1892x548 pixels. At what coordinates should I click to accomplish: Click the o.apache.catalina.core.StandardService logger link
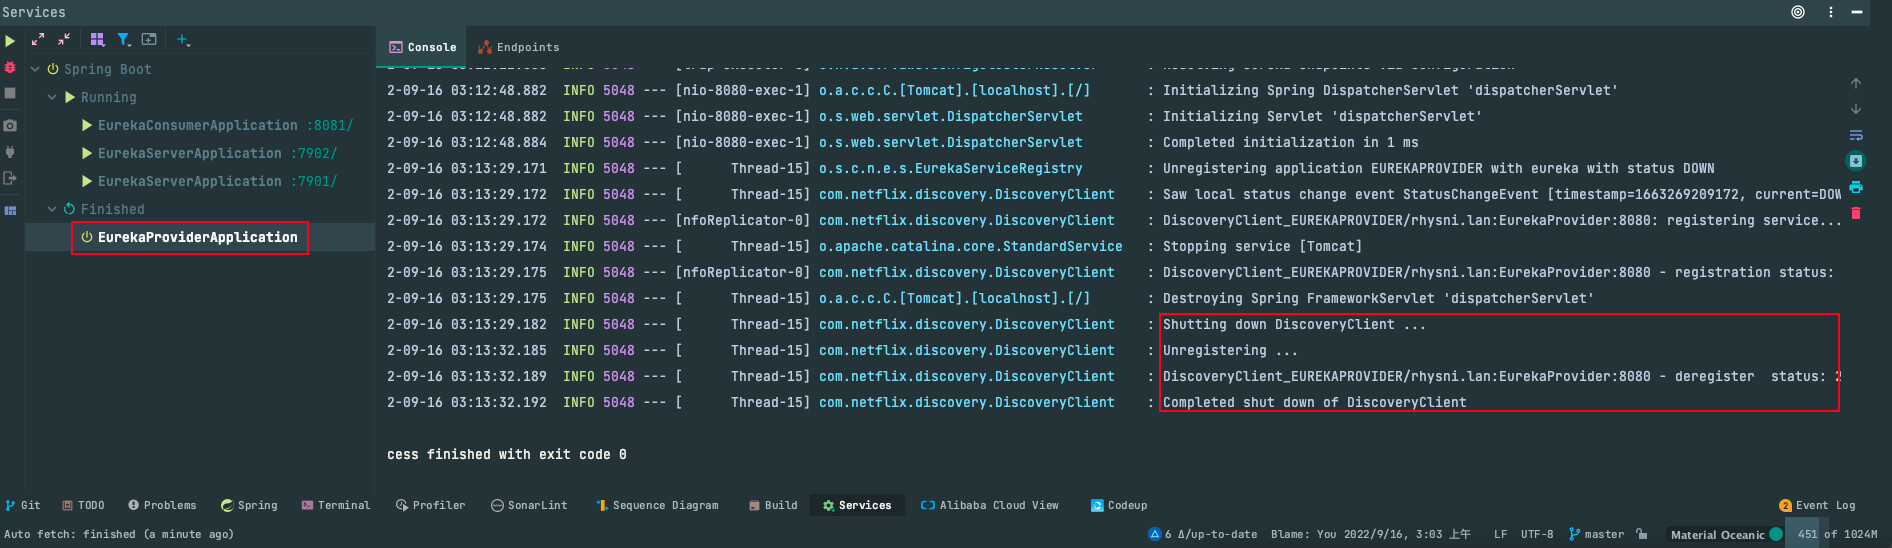pos(970,246)
